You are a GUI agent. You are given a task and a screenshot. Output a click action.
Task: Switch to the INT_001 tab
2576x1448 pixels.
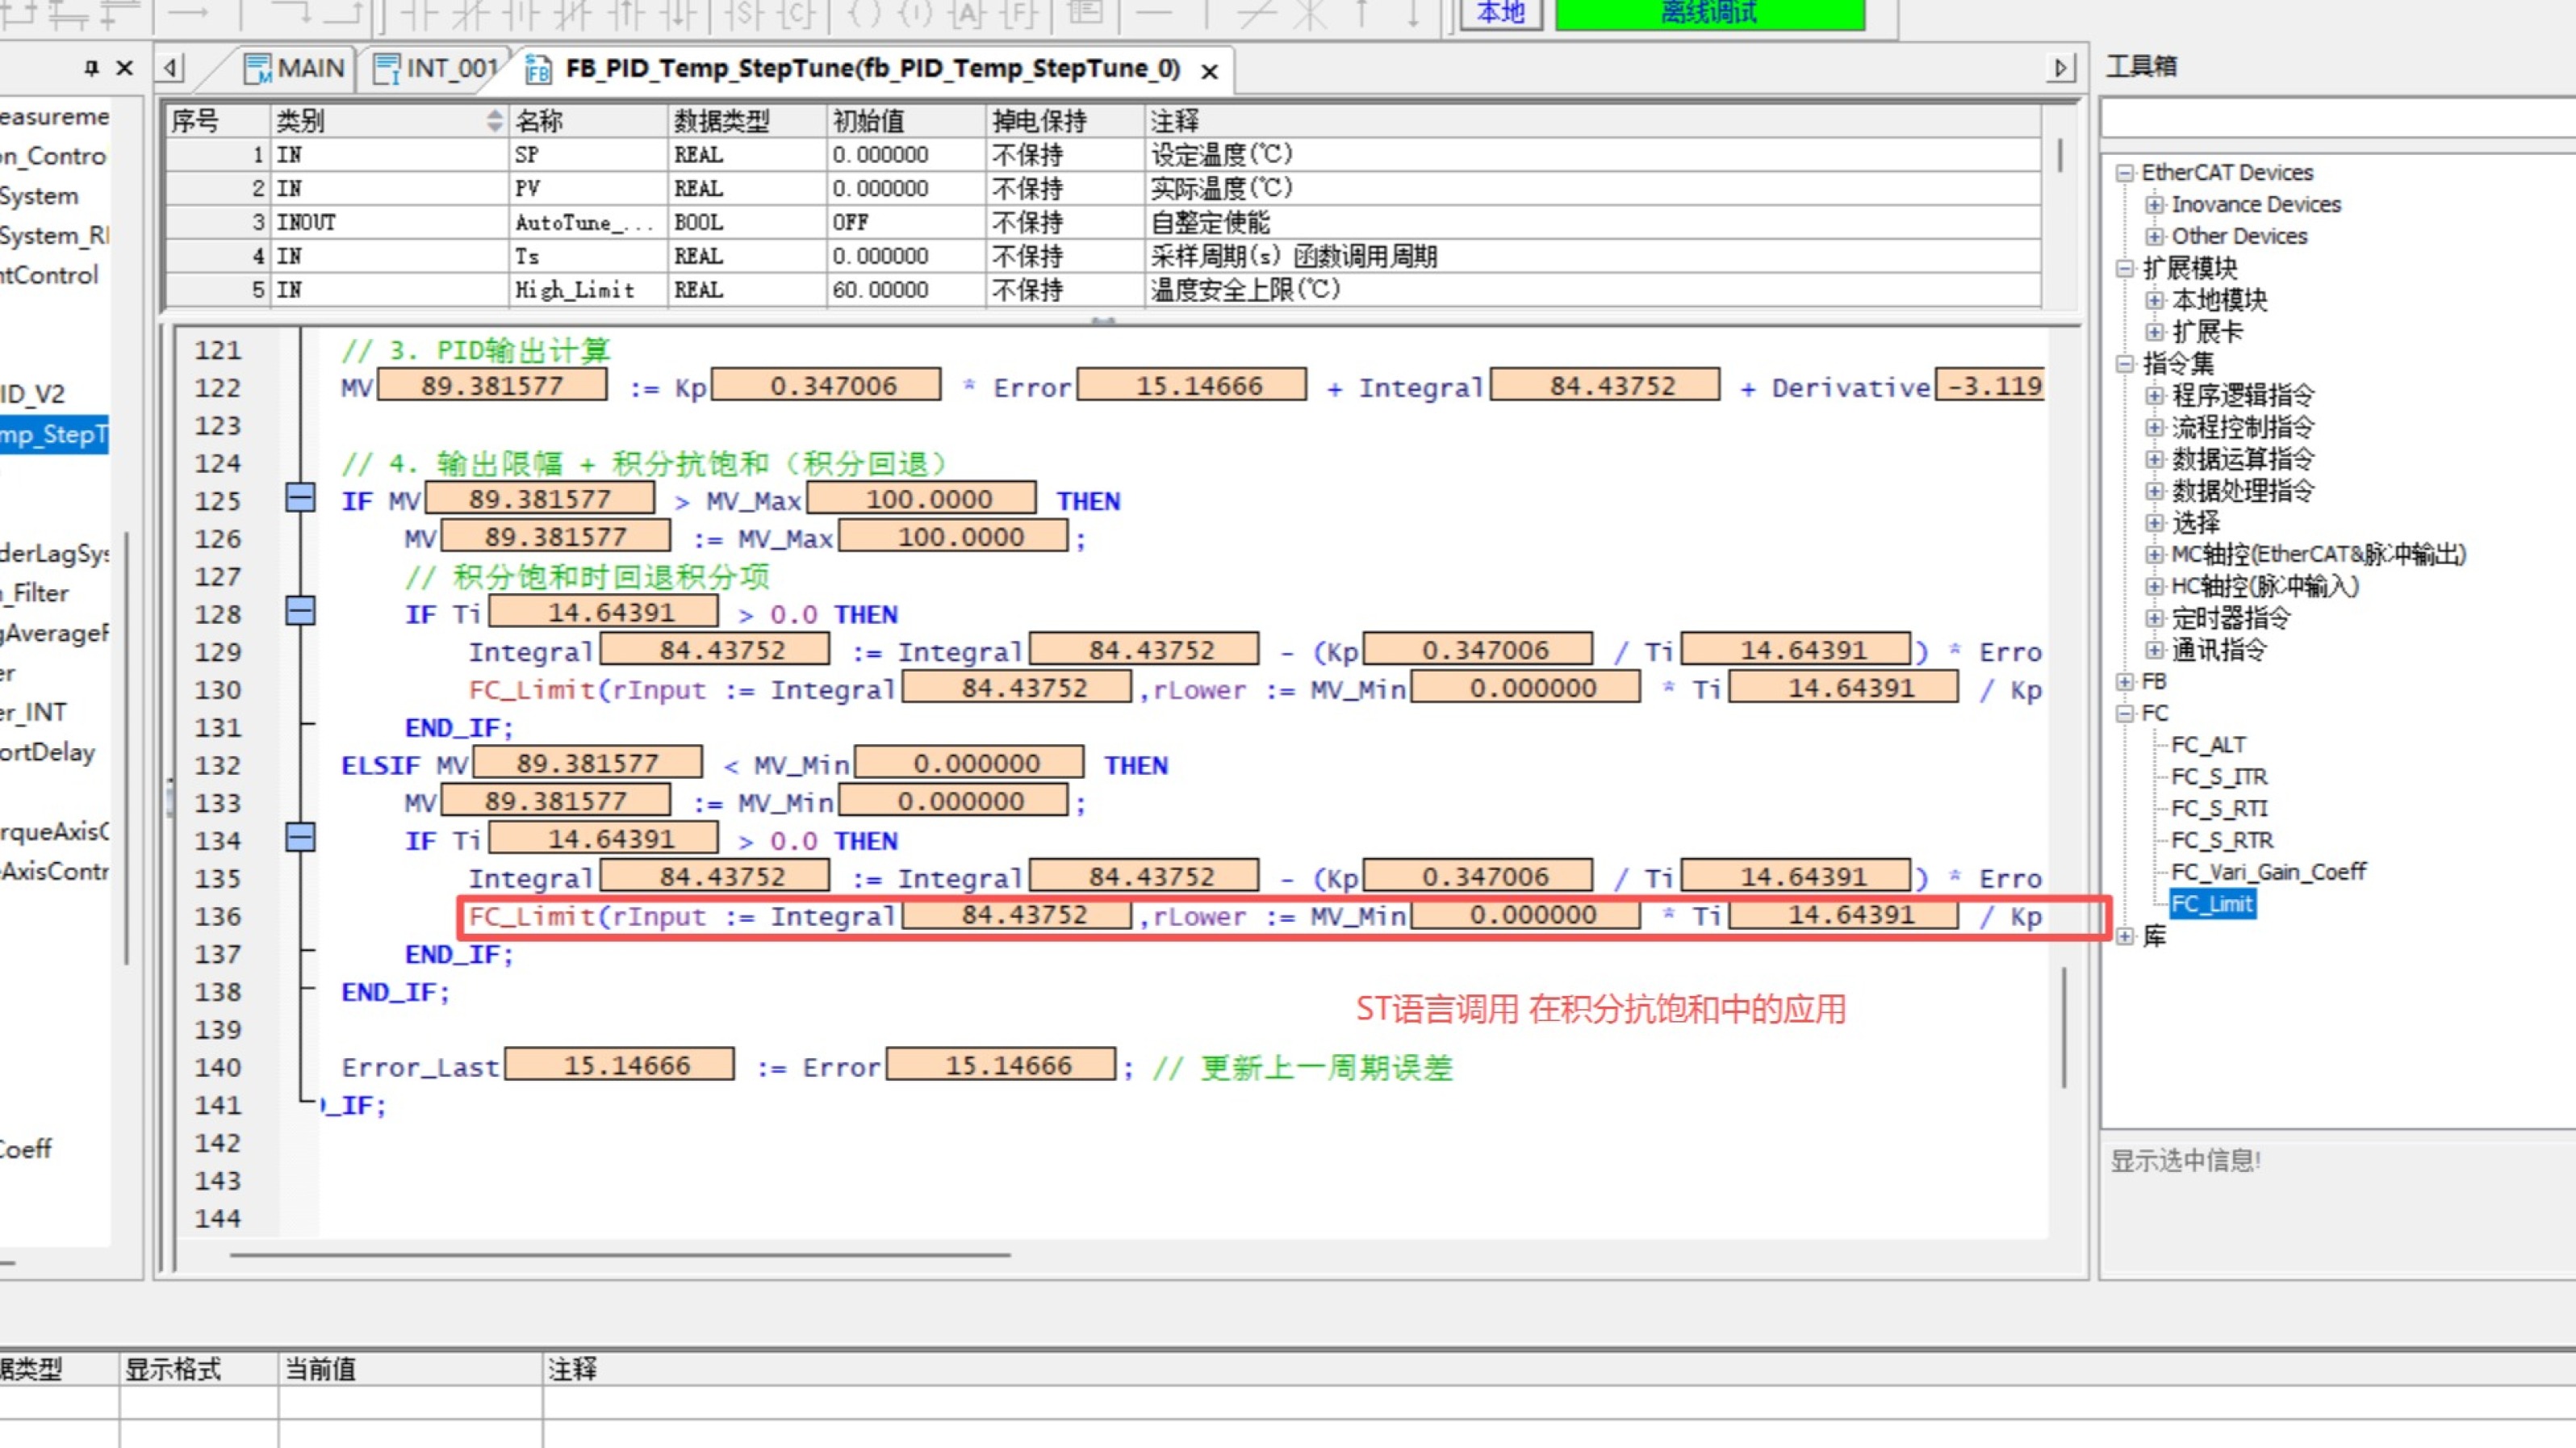click(x=452, y=69)
